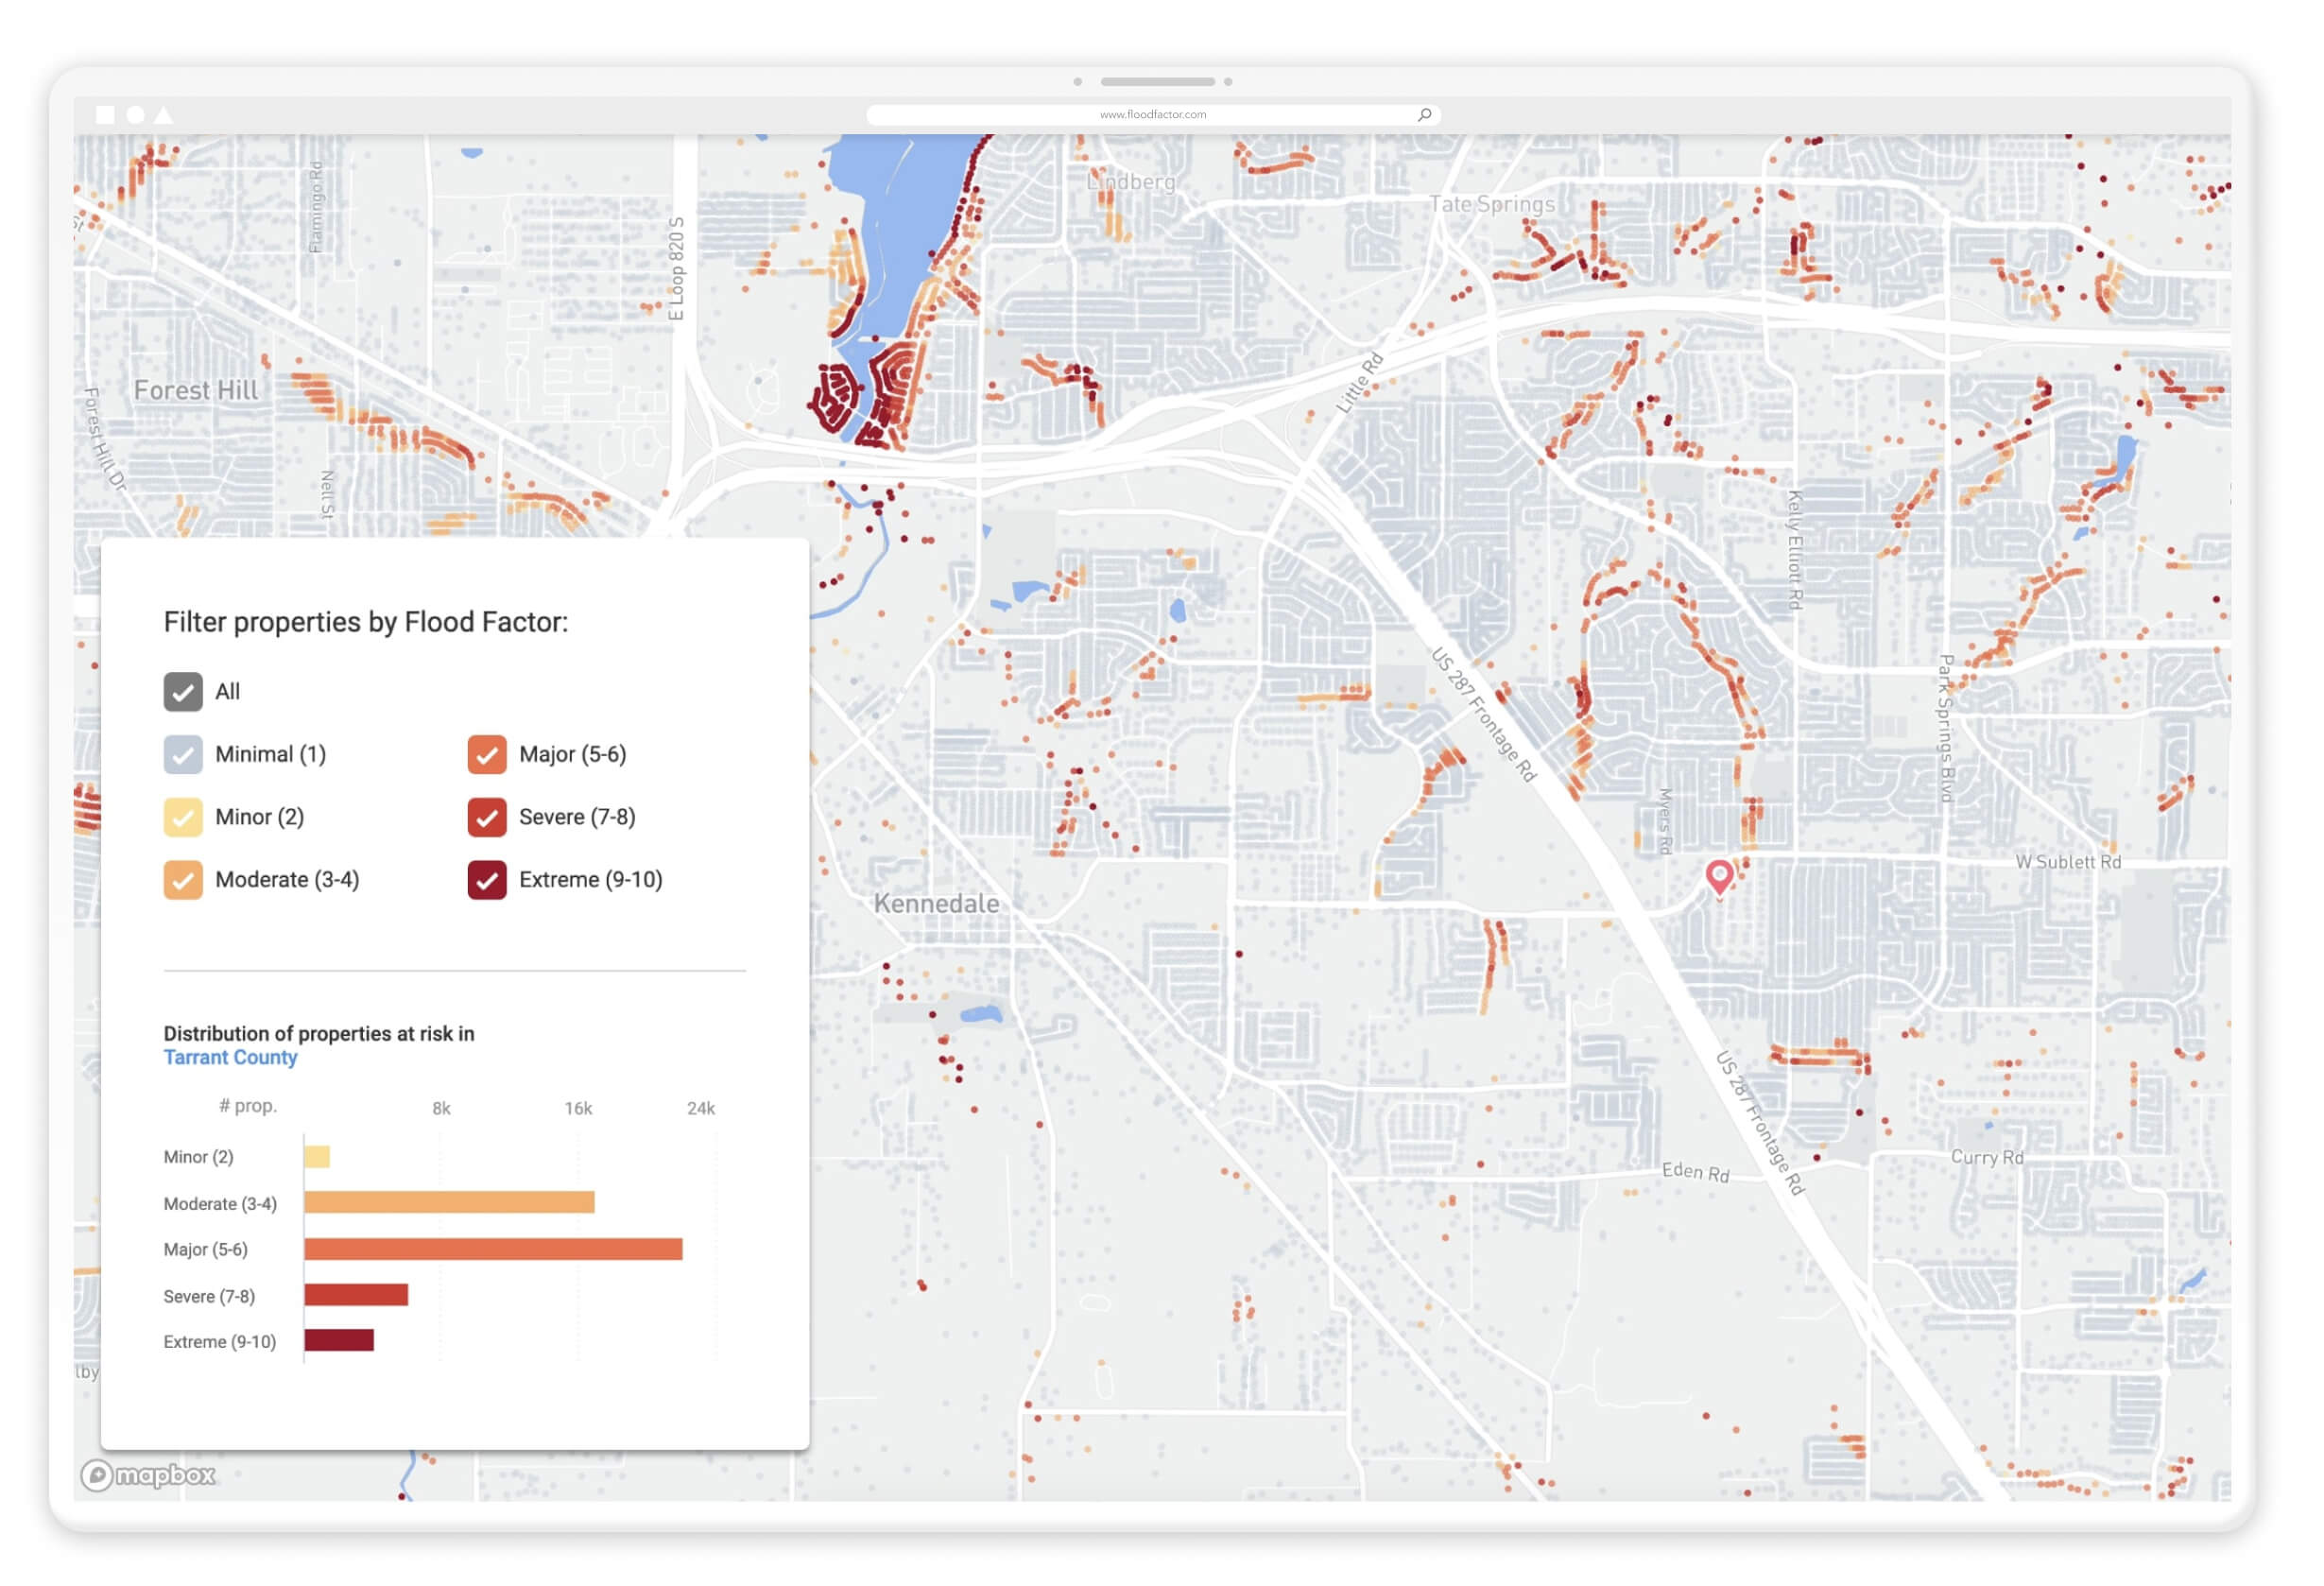The image size is (2324, 1586).
Task: Toggle the All filter checkbox
Action: click(183, 692)
